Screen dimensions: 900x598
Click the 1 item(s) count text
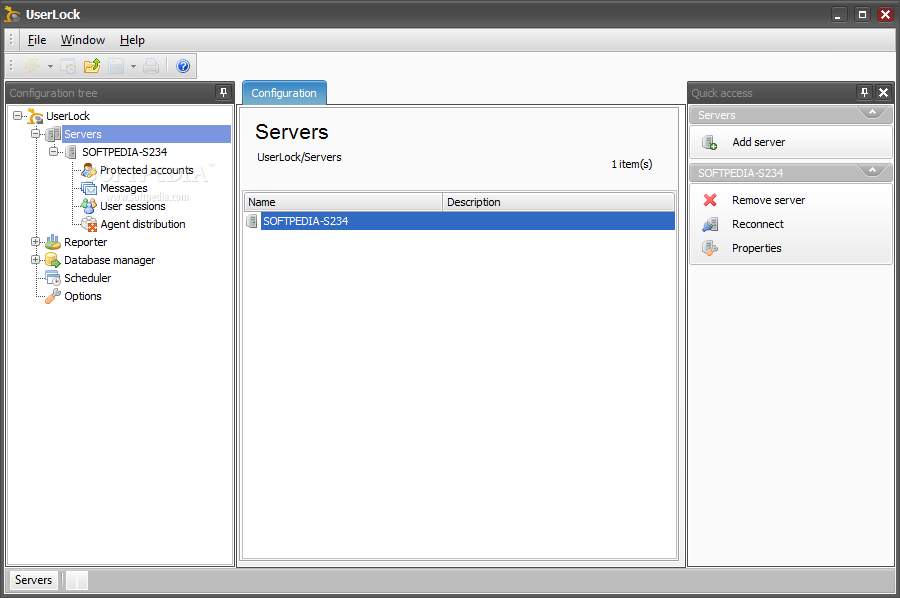point(631,164)
